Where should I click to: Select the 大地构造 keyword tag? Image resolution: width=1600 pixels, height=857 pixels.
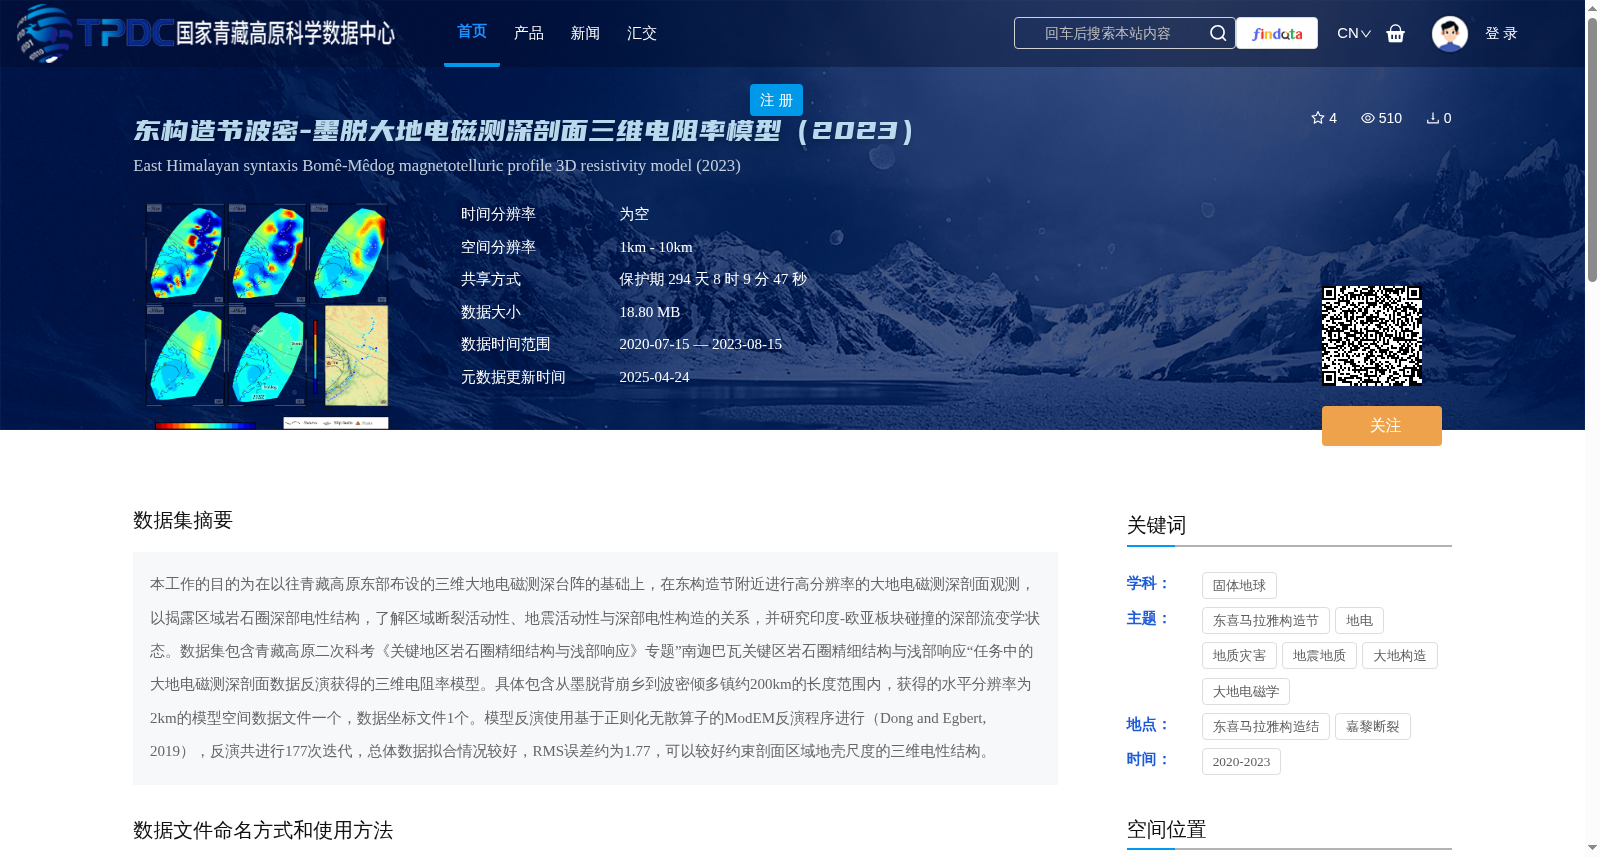[x=1400, y=656]
